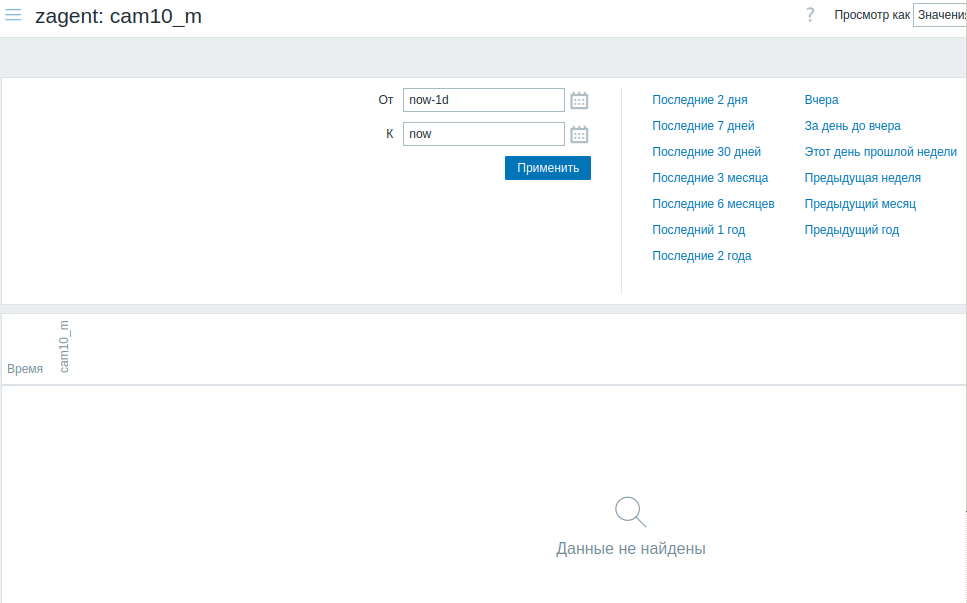Click the Вчера quick range link
This screenshot has height=603, width=967.
point(821,99)
